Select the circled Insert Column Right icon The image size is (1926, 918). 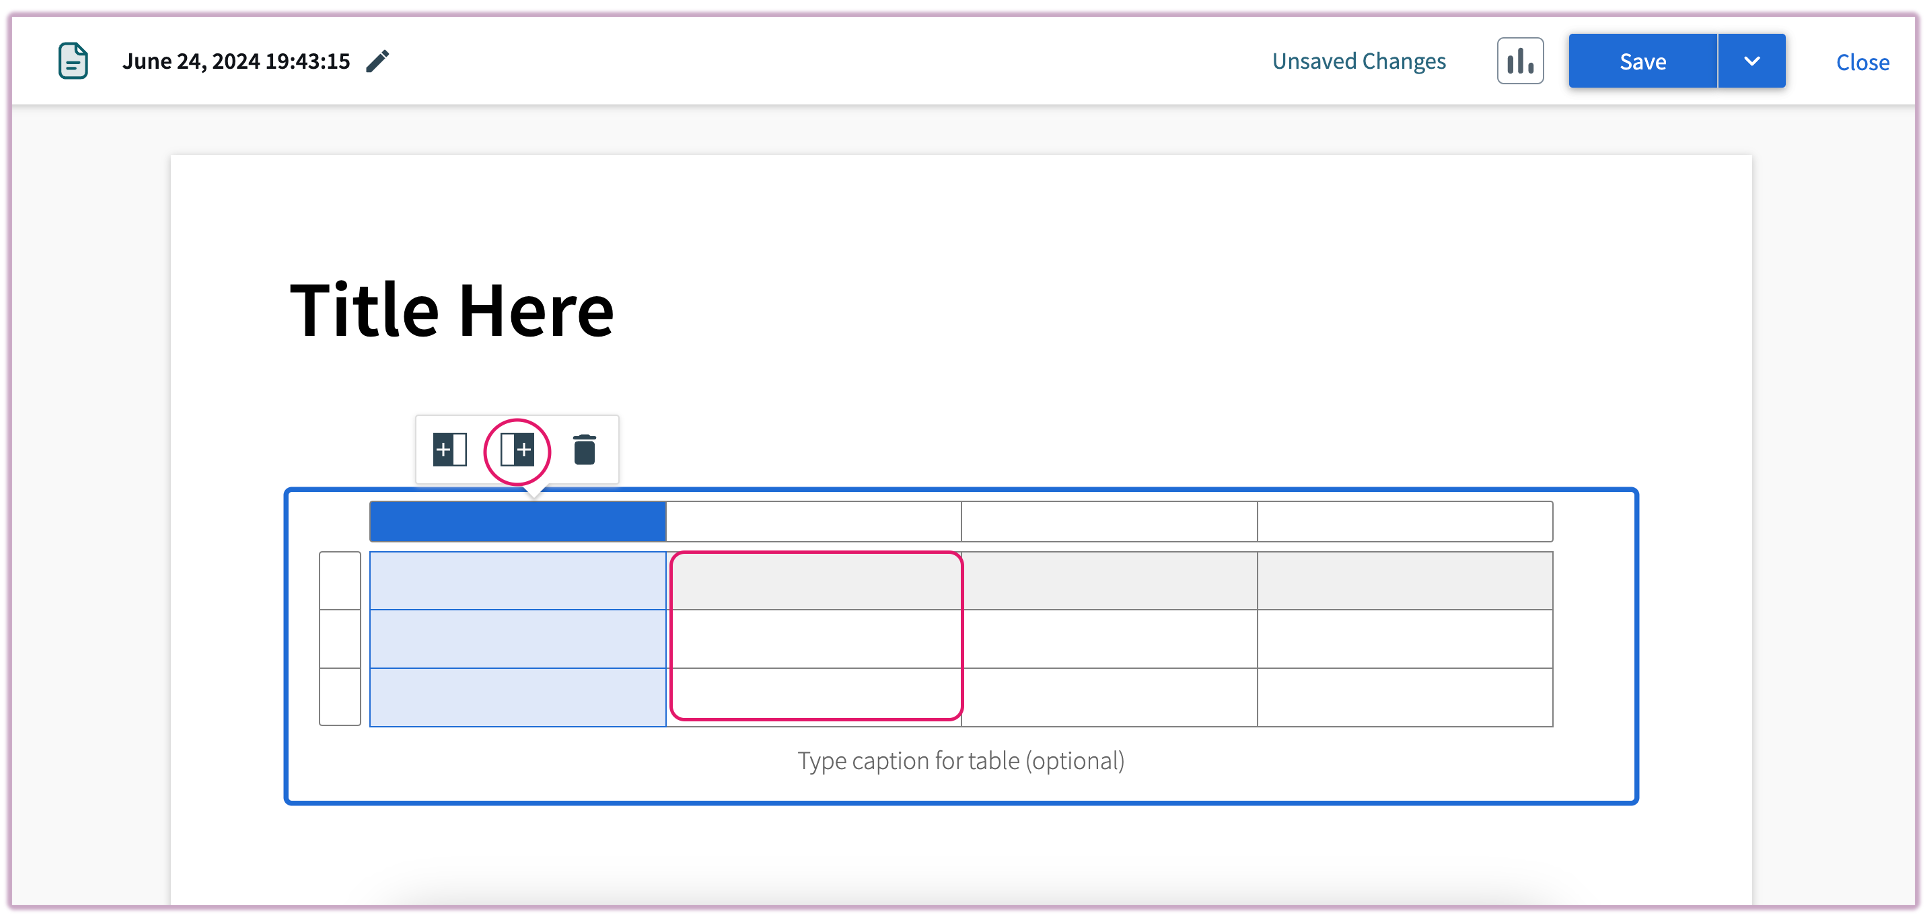(x=517, y=450)
